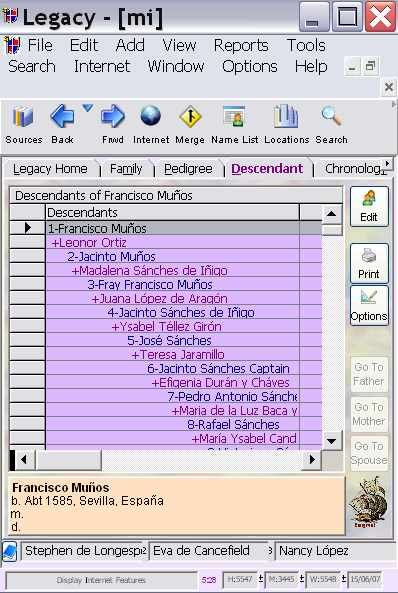Select row +Ysabel Téllez Girón
The width and height of the screenshot is (398, 593).
click(x=173, y=326)
